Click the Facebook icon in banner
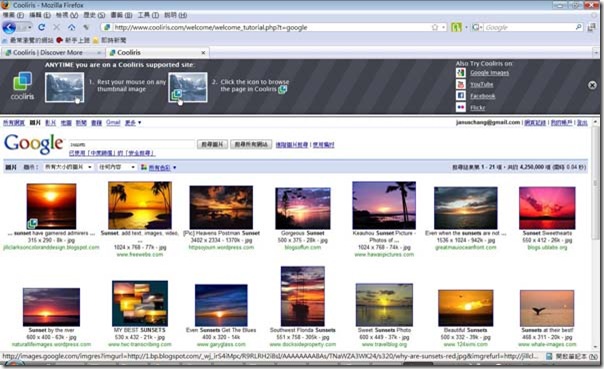 coord(461,96)
